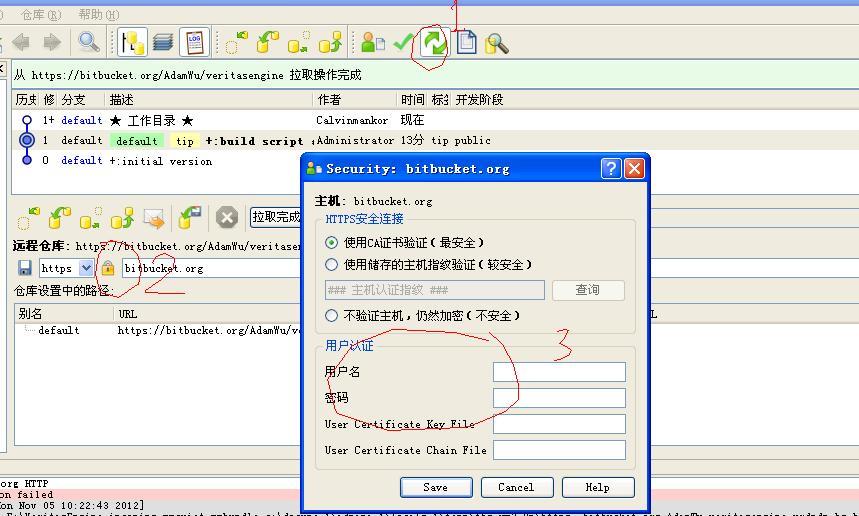
Task: Click the email envelope icon in sync toolbar
Action: click(154, 218)
